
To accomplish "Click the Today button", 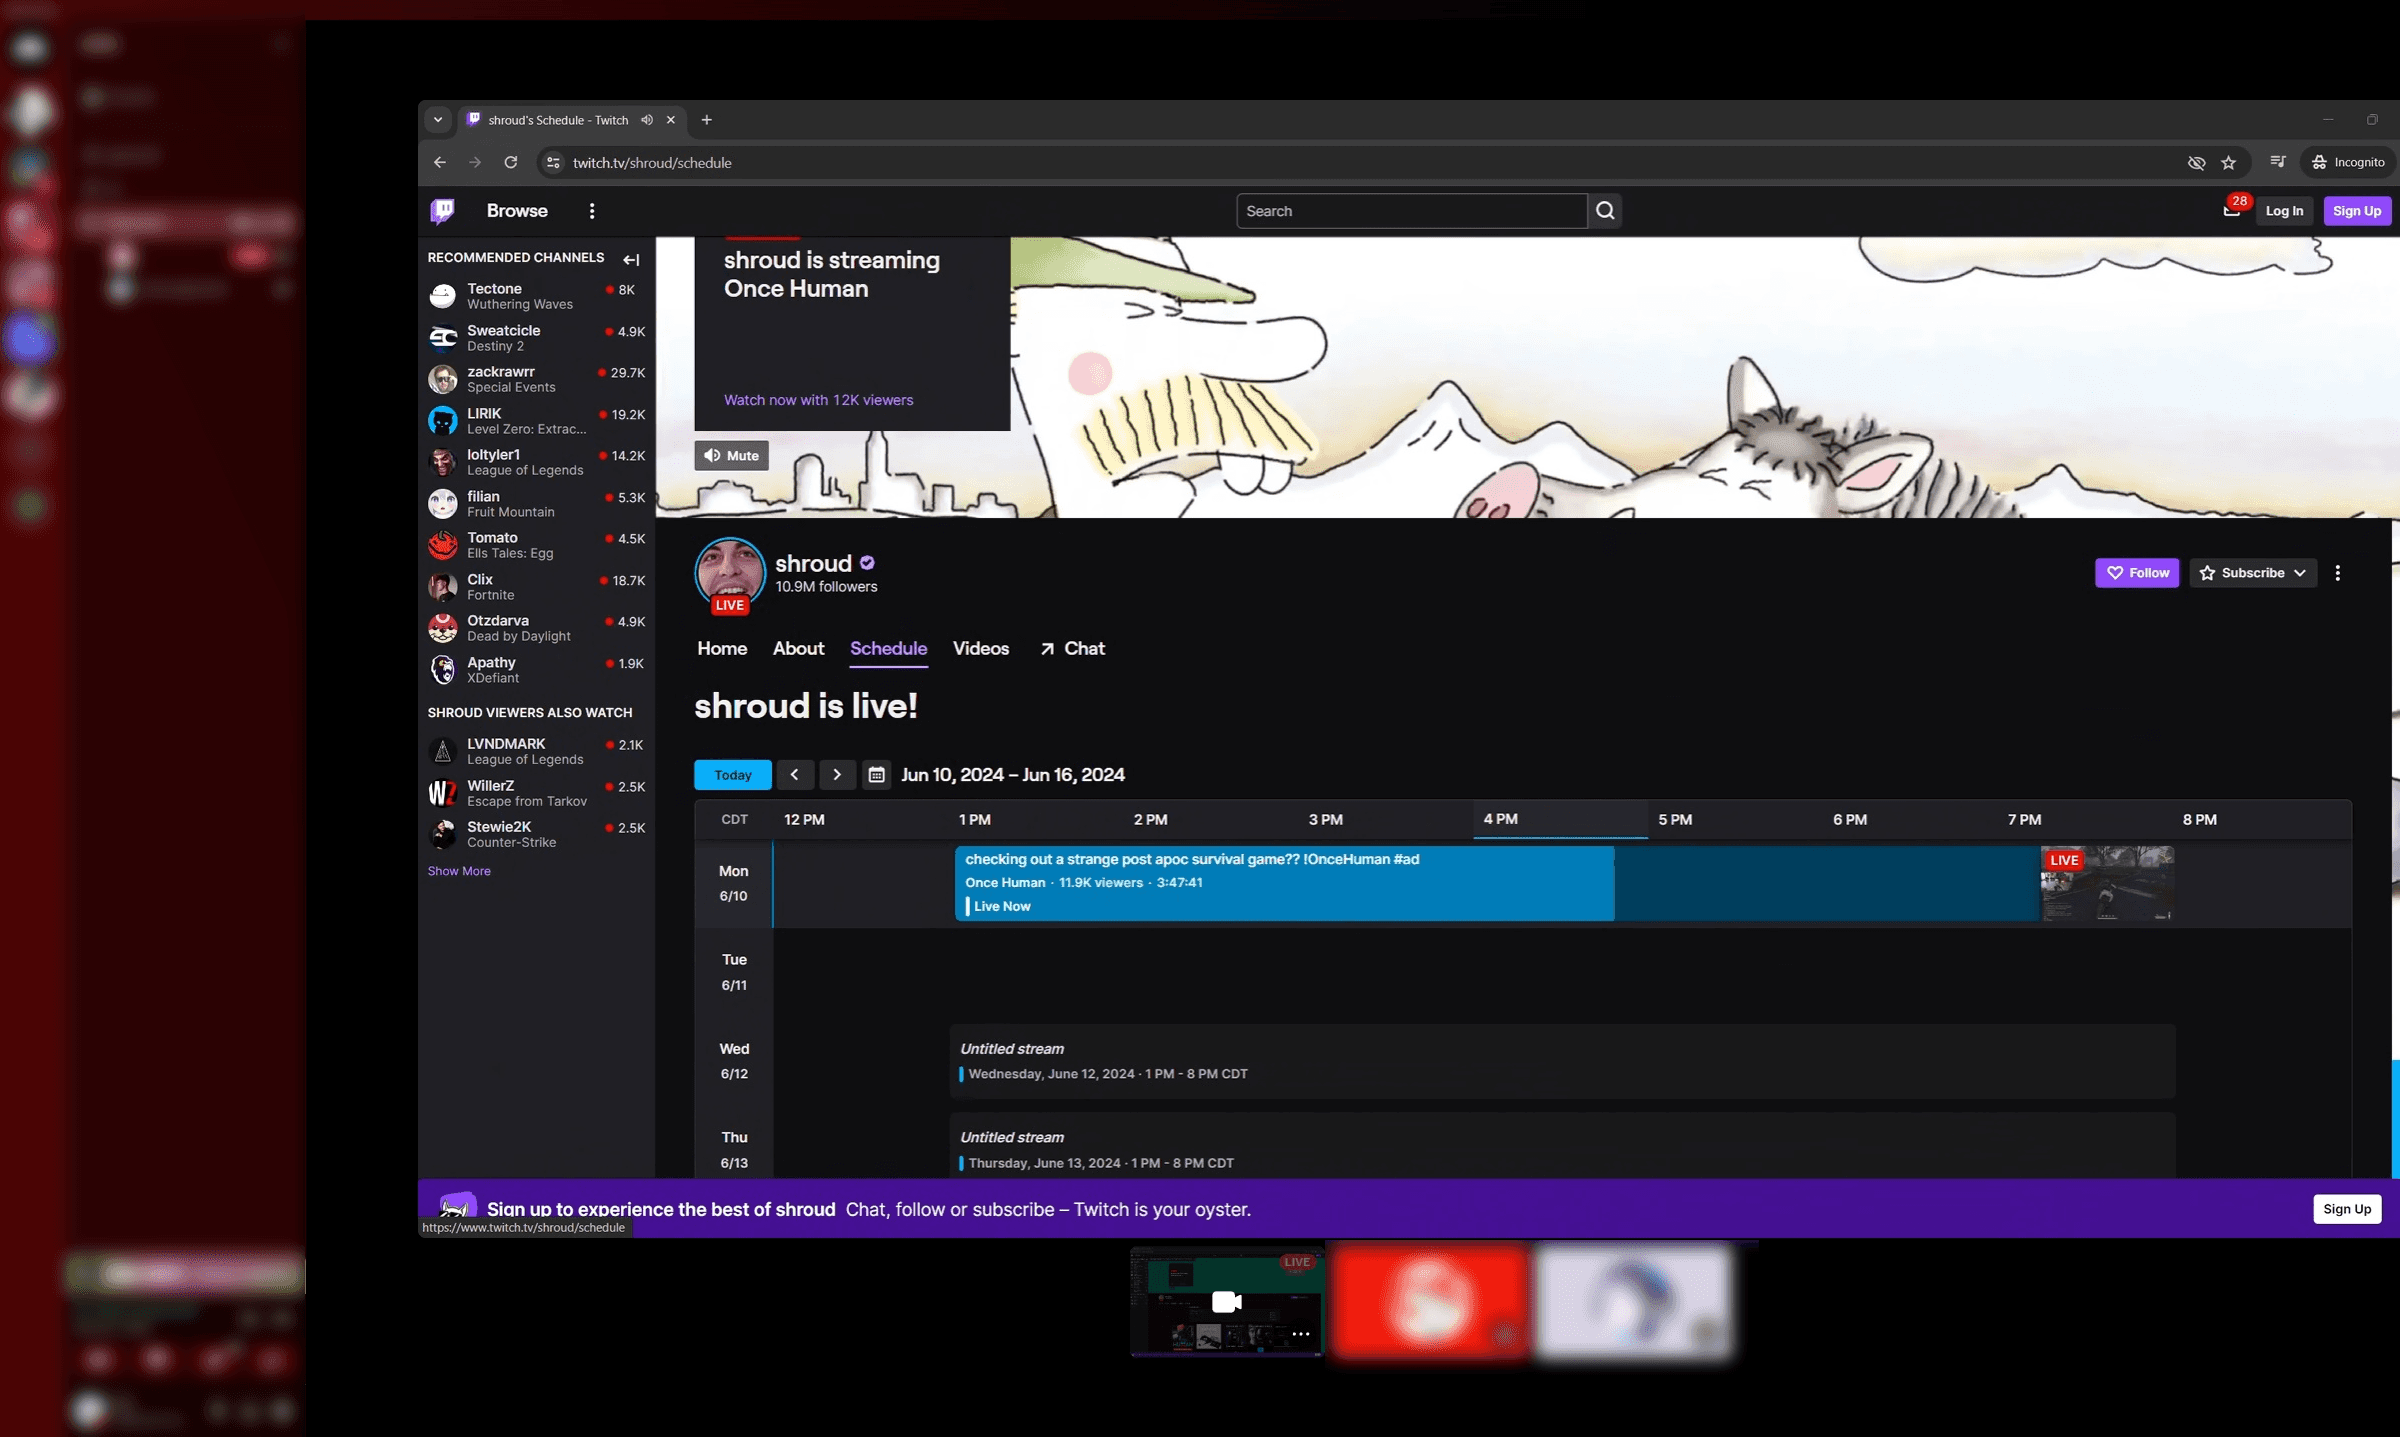I will click(x=733, y=775).
